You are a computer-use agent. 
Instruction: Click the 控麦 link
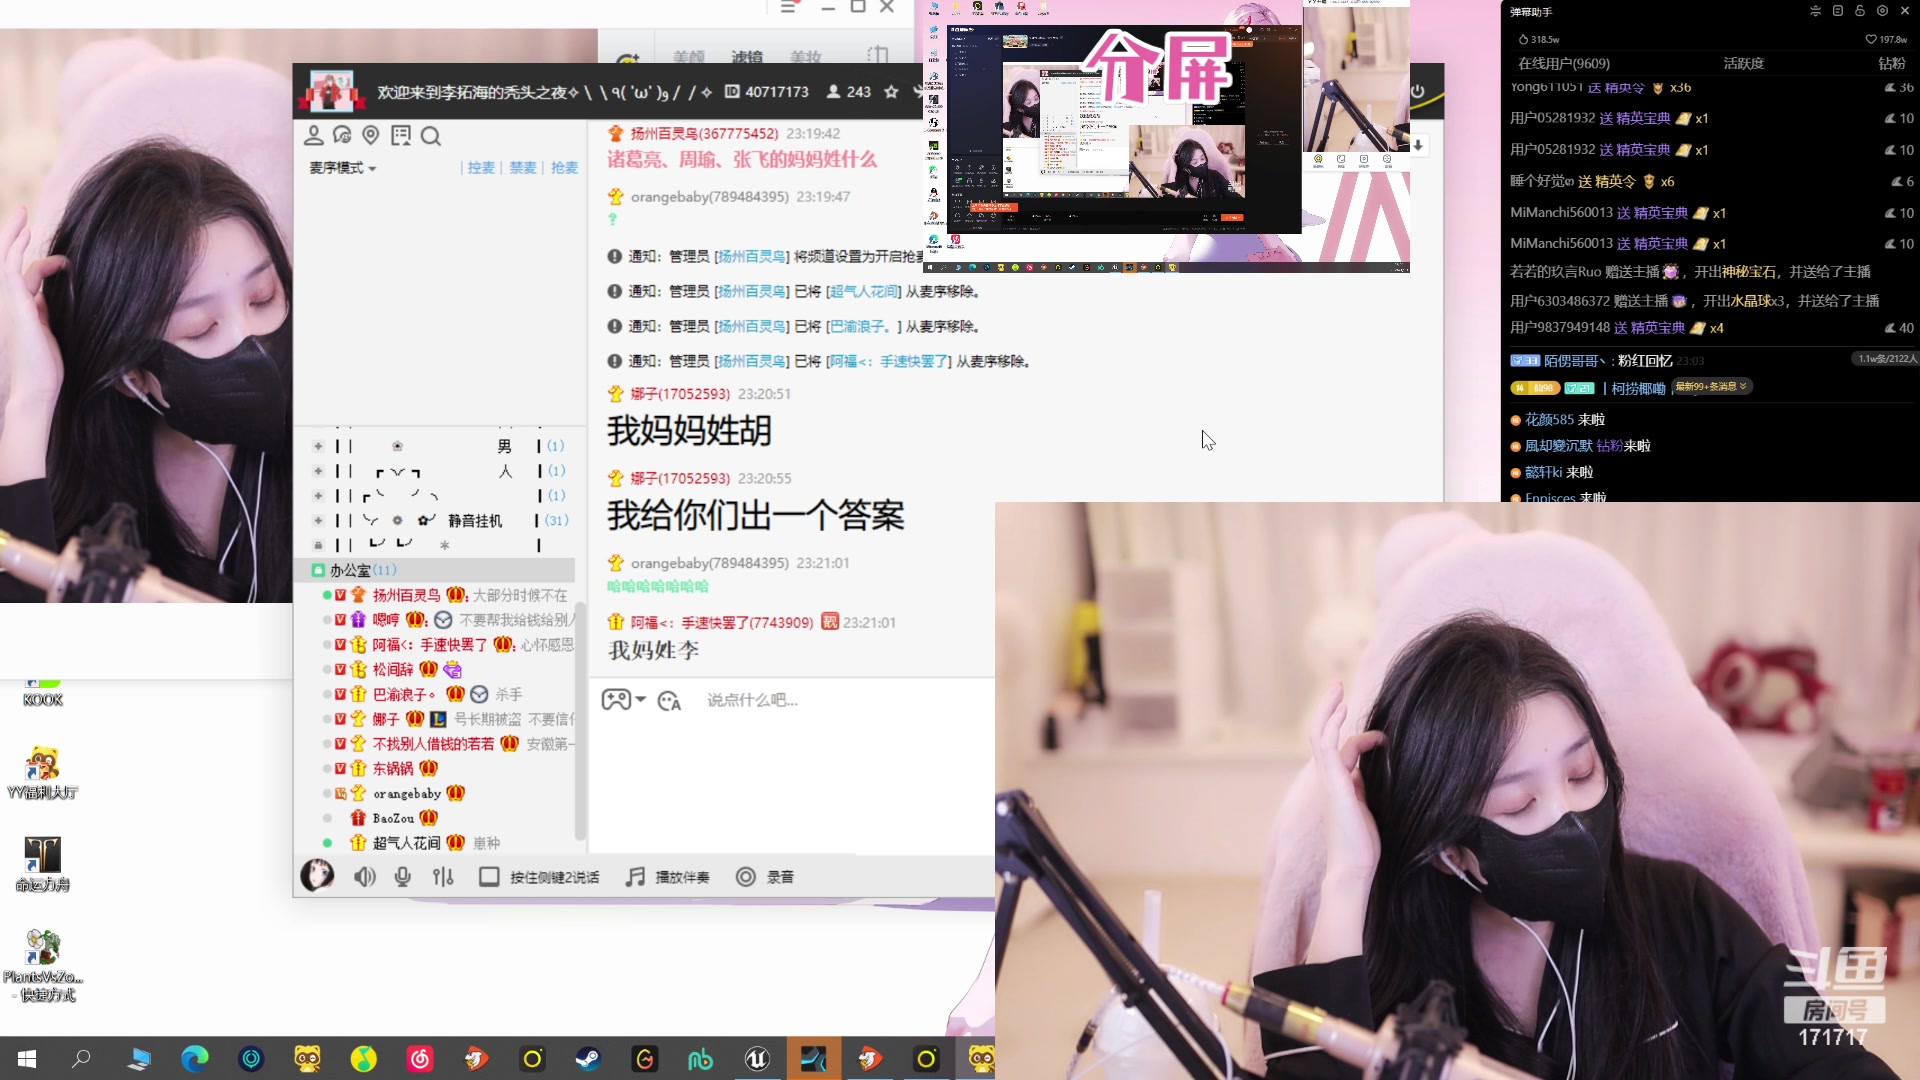pyautogui.click(x=481, y=168)
